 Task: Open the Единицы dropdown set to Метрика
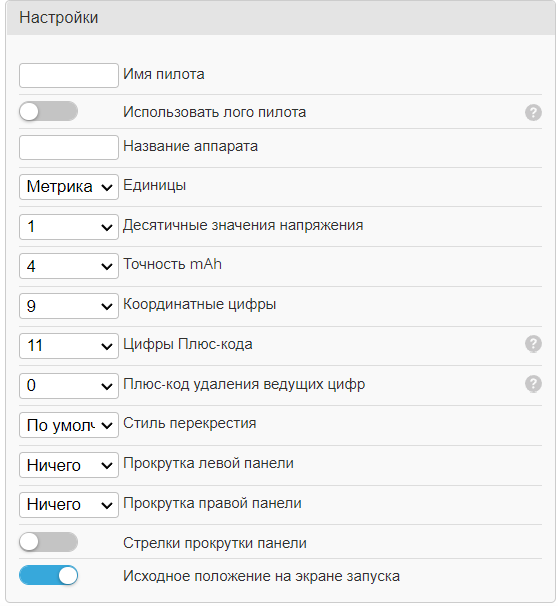(69, 187)
